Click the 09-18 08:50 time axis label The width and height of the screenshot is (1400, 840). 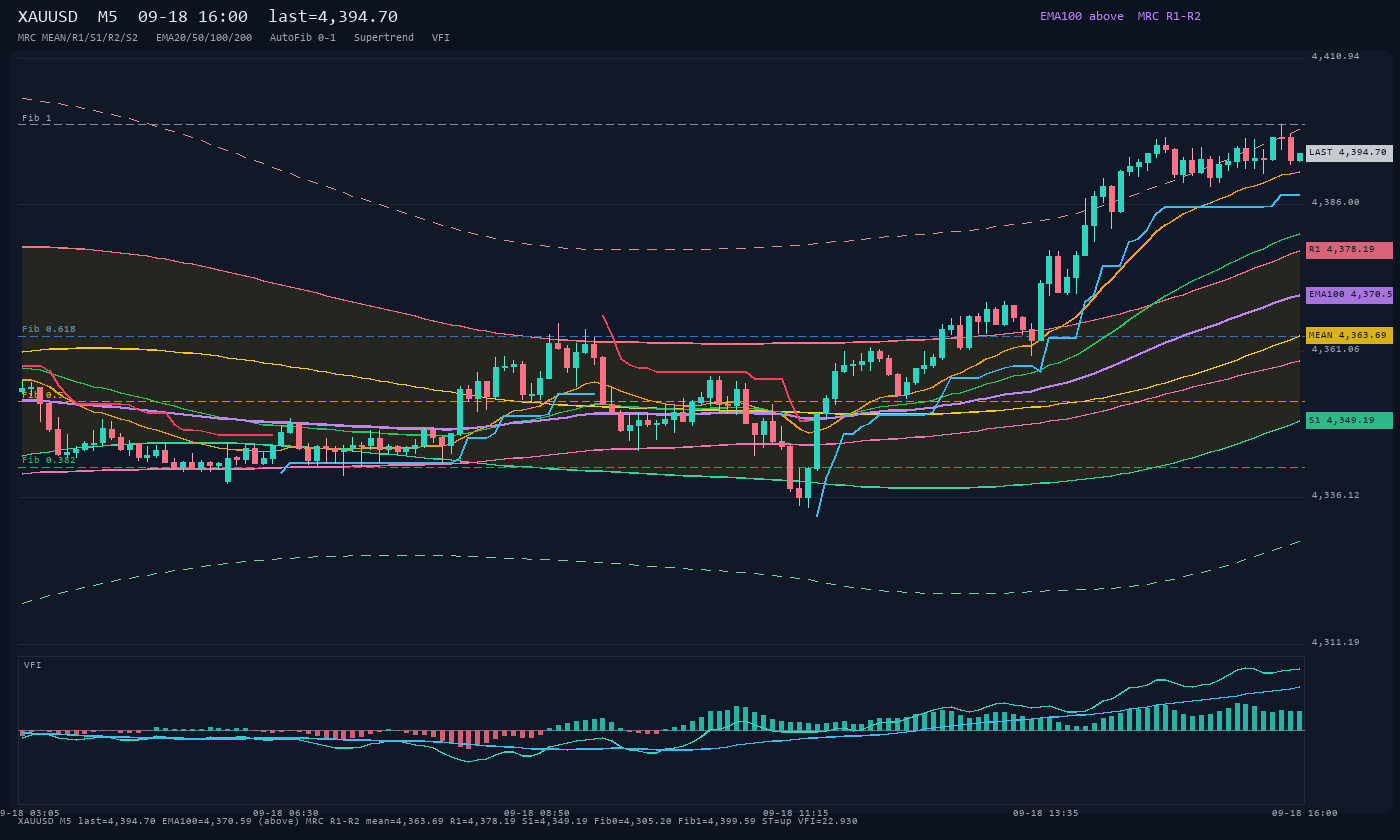click(537, 813)
